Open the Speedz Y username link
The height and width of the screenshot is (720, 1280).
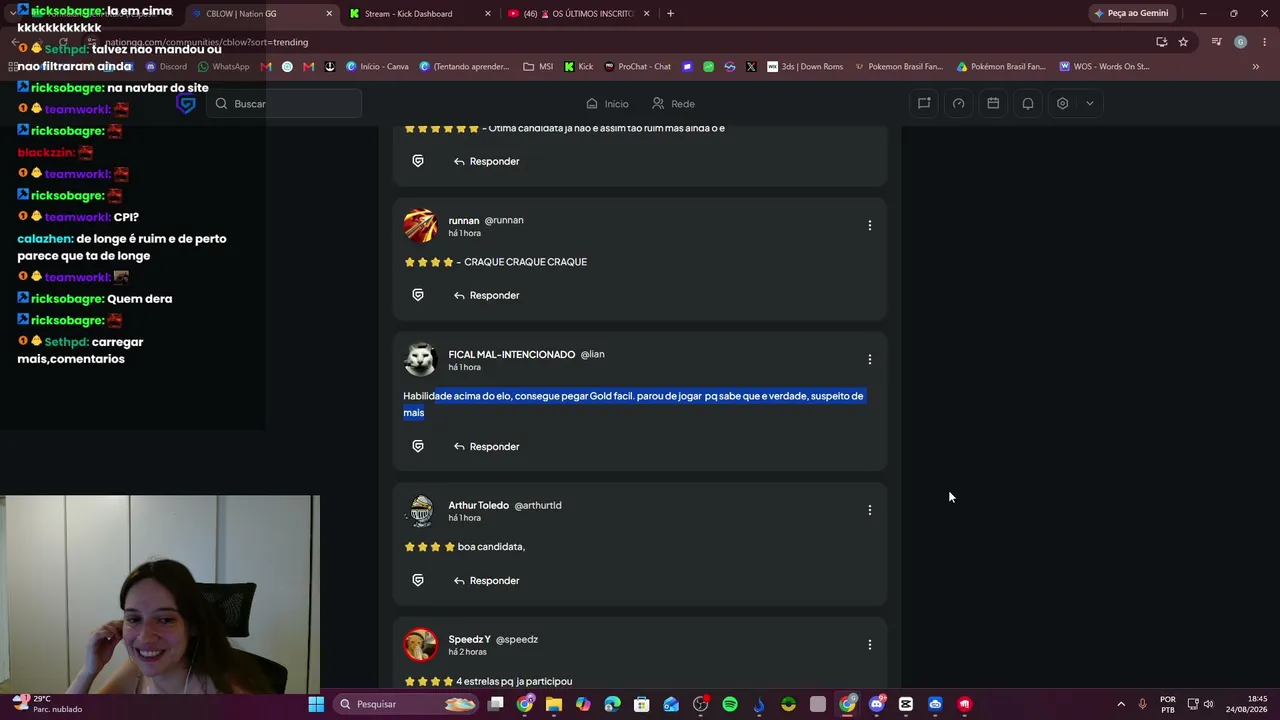(469, 640)
